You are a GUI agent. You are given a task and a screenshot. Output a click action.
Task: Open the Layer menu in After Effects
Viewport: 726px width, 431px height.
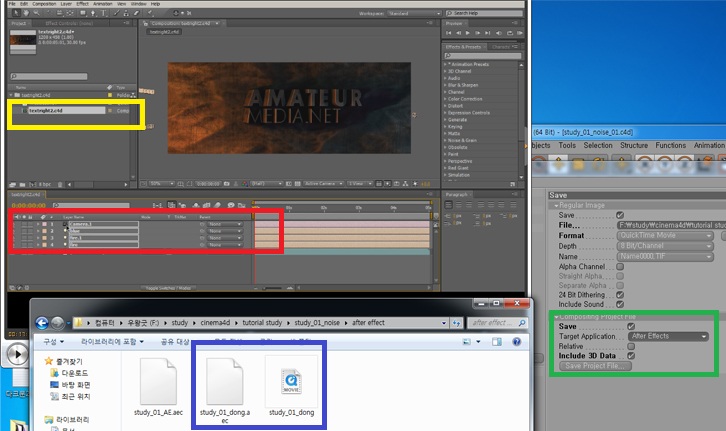click(x=66, y=4)
